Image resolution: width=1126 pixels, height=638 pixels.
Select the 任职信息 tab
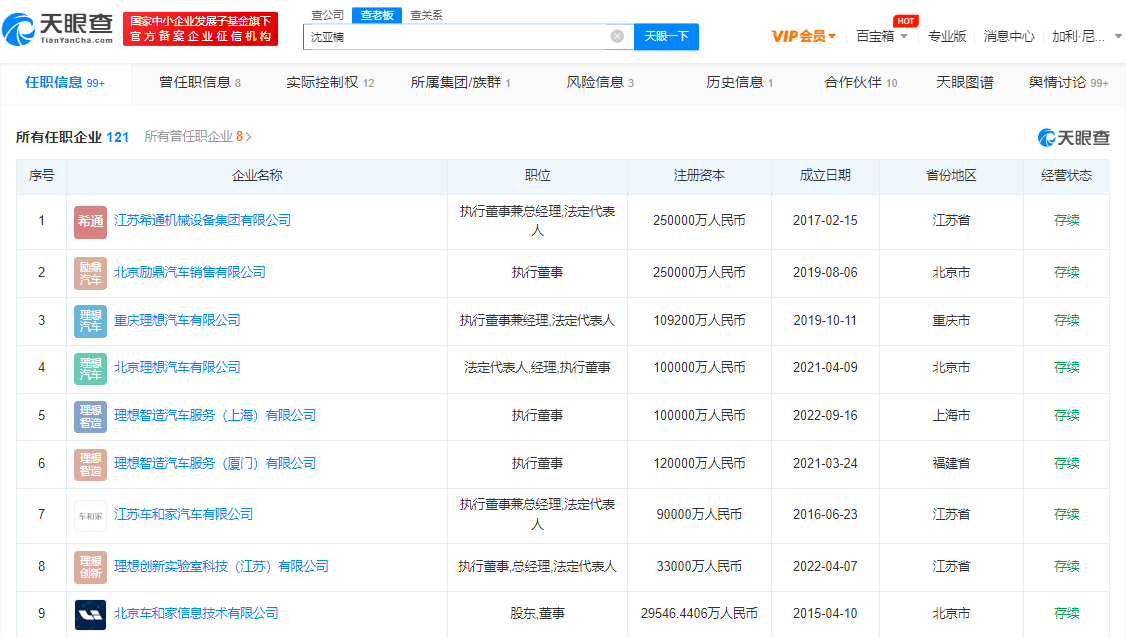pyautogui.click(x=65, y=83)
